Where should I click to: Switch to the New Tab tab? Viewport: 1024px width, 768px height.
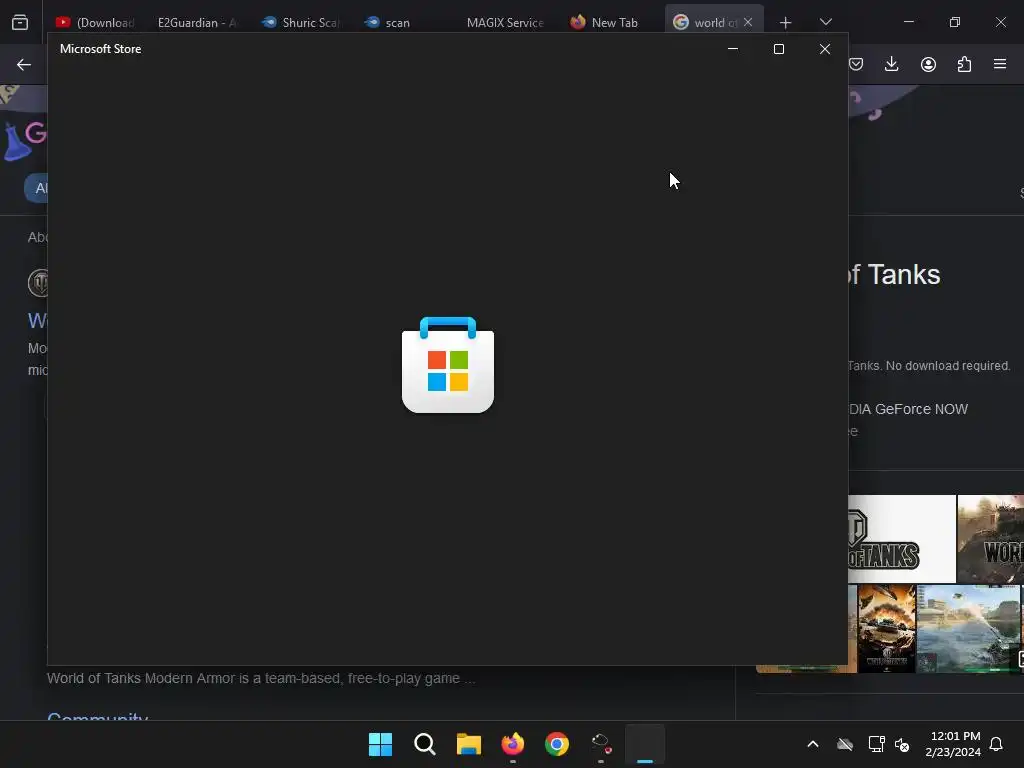(605, 22)
